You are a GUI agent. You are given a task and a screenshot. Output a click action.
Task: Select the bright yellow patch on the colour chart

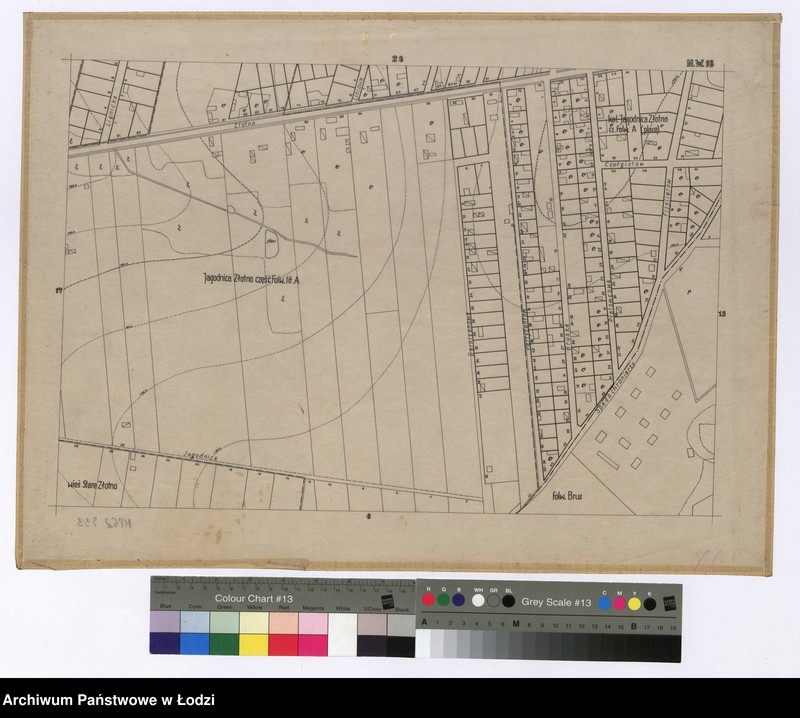pyautogui.click(x=254, y=644)
